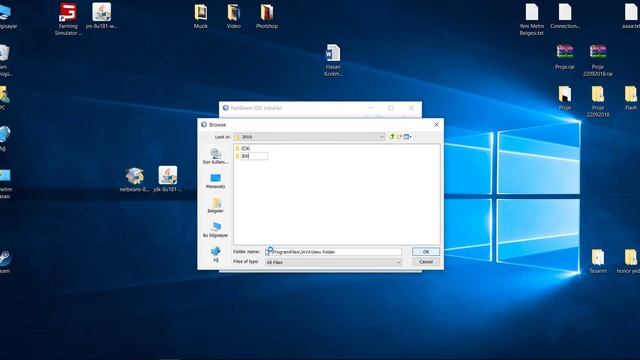Click the Folder name input field

(333, 252)
